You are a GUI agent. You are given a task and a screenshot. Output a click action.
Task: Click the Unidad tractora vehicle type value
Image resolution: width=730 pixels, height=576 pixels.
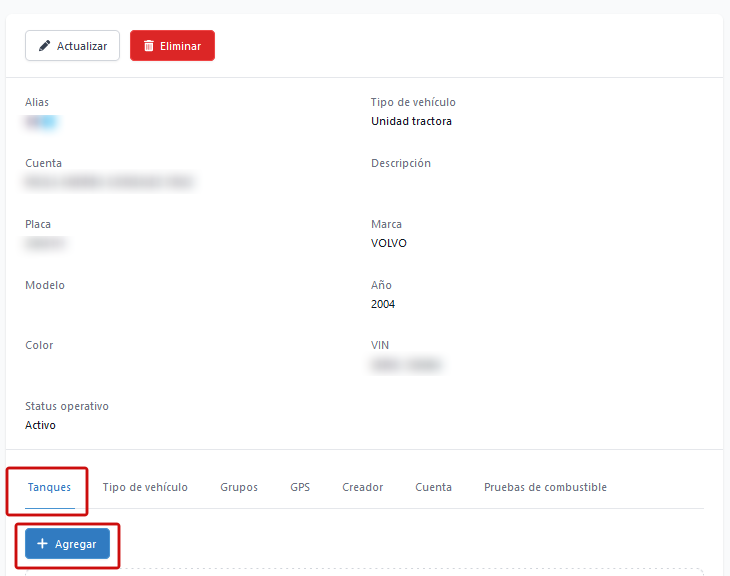[x=411, y=122]
